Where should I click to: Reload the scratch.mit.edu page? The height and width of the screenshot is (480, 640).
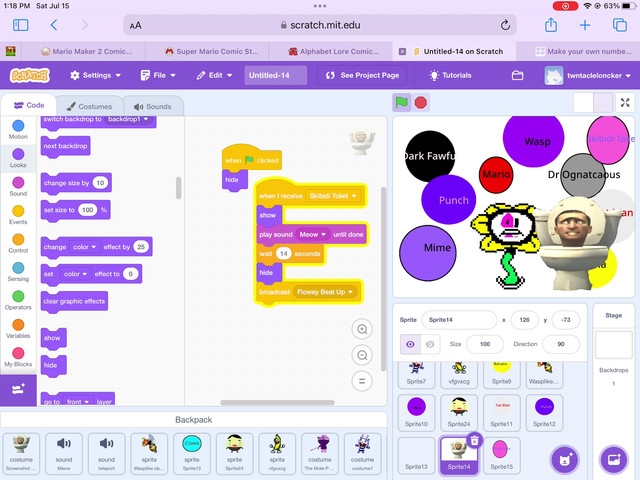pyautogui.click(x=505, y=25)
